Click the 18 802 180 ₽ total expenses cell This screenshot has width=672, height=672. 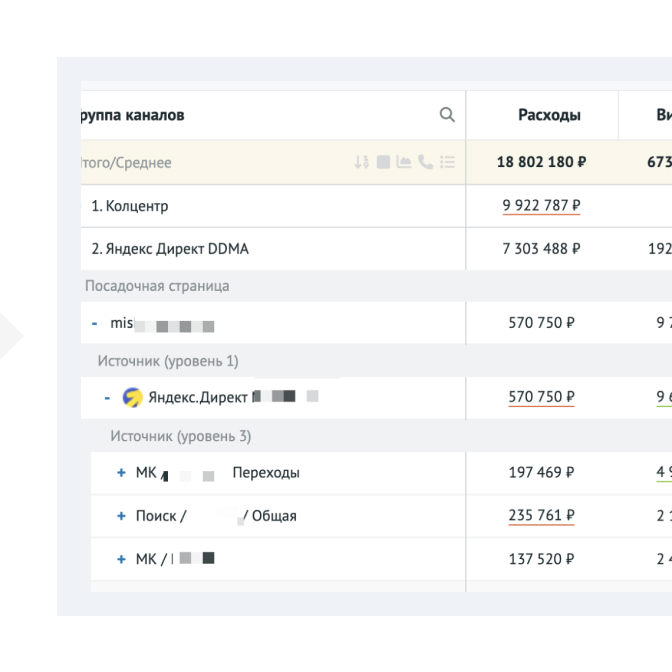click(541, 163)
